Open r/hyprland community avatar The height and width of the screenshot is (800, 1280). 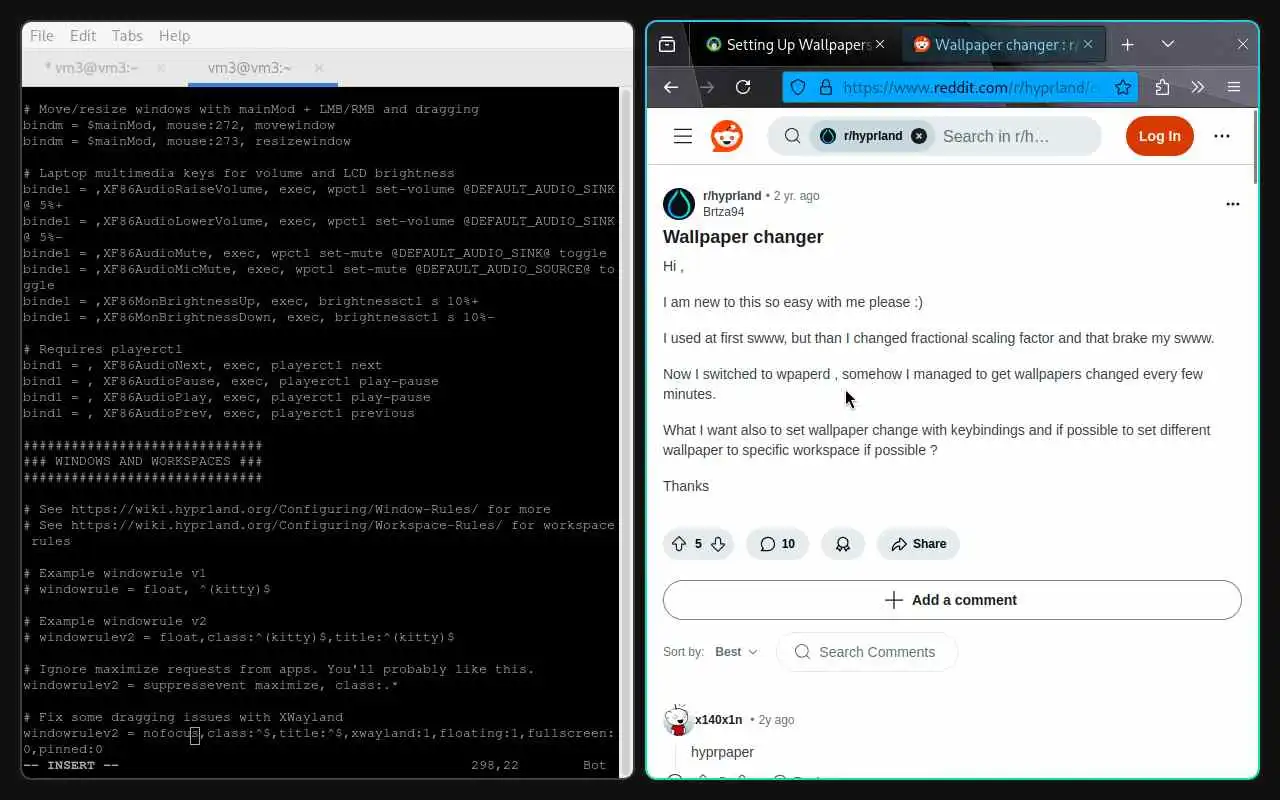tap(679, 204)
